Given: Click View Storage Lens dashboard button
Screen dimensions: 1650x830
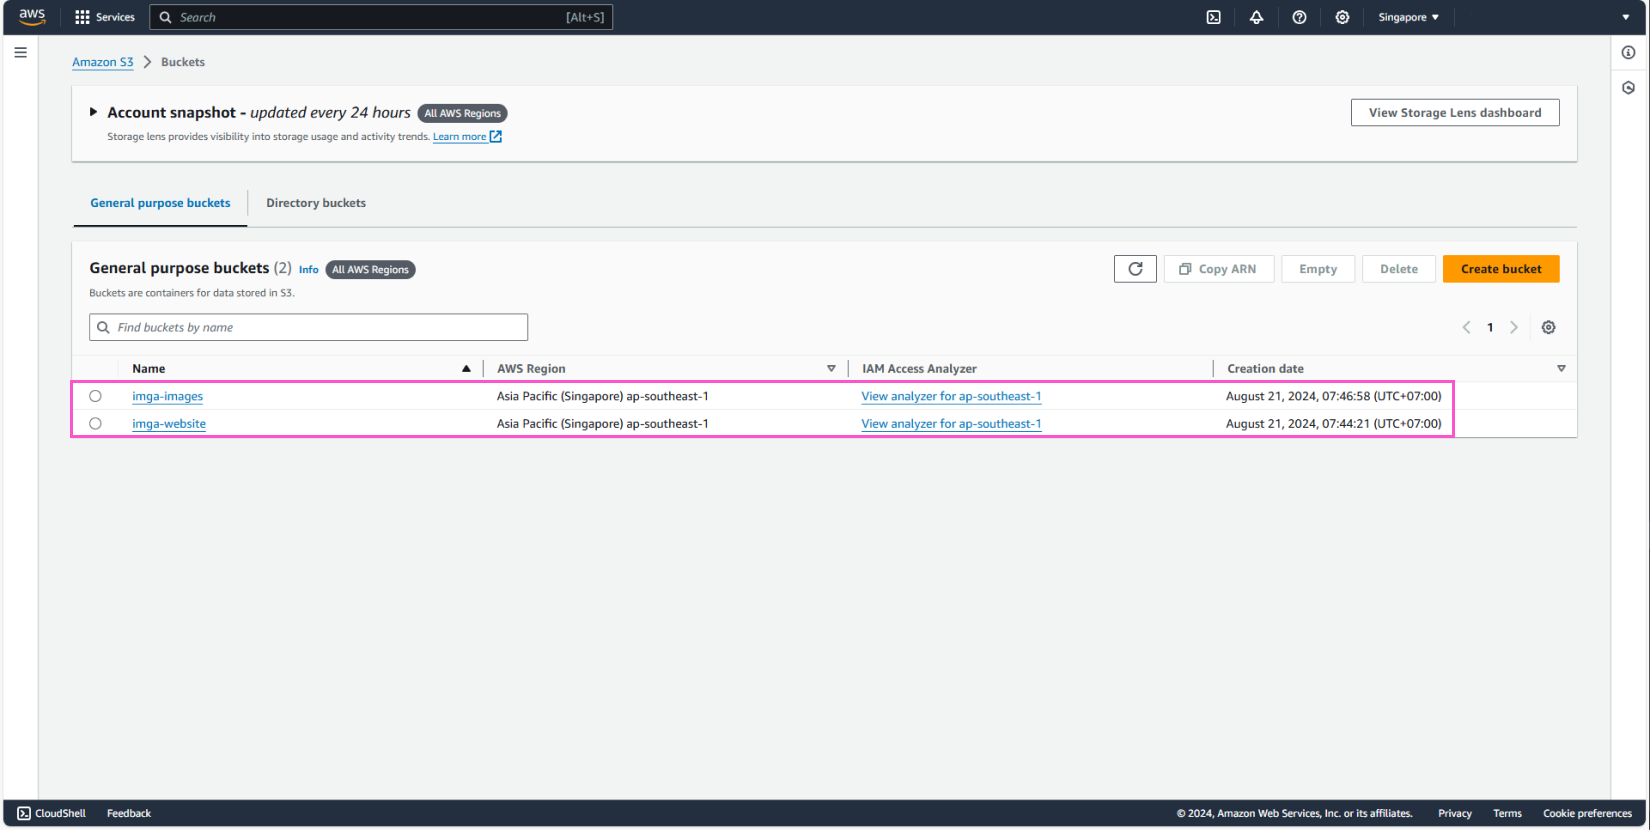Looking at the screenshot, I should (1455, 113).
